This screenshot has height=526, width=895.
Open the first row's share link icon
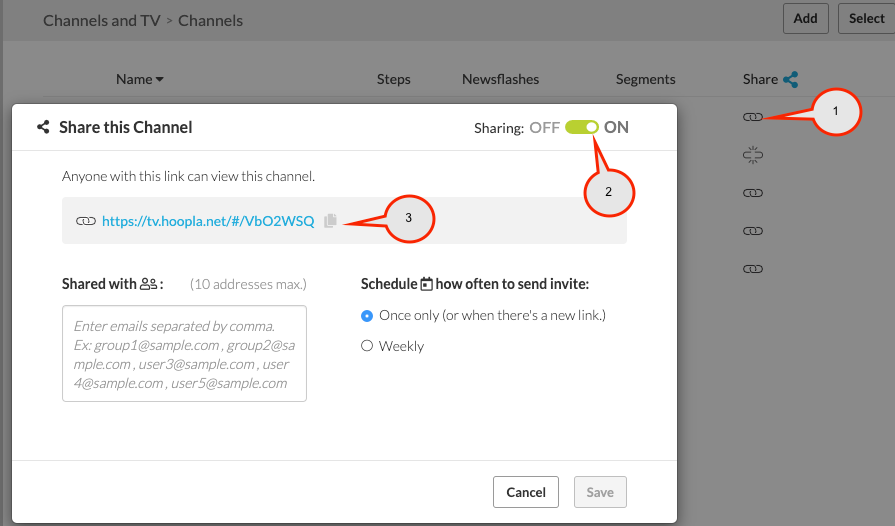point(753,117)
